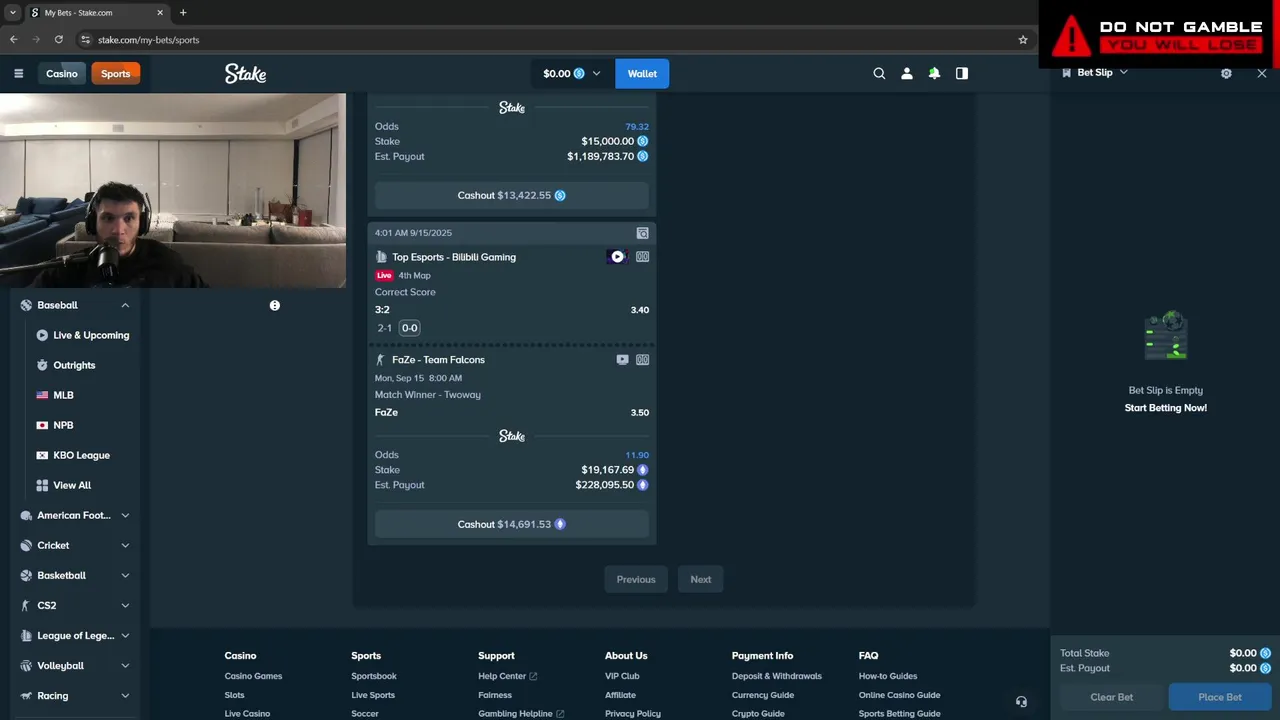Screen dimensions: 1280x720
Task: Expand the American Football section
Action: [x=125, y=515]
